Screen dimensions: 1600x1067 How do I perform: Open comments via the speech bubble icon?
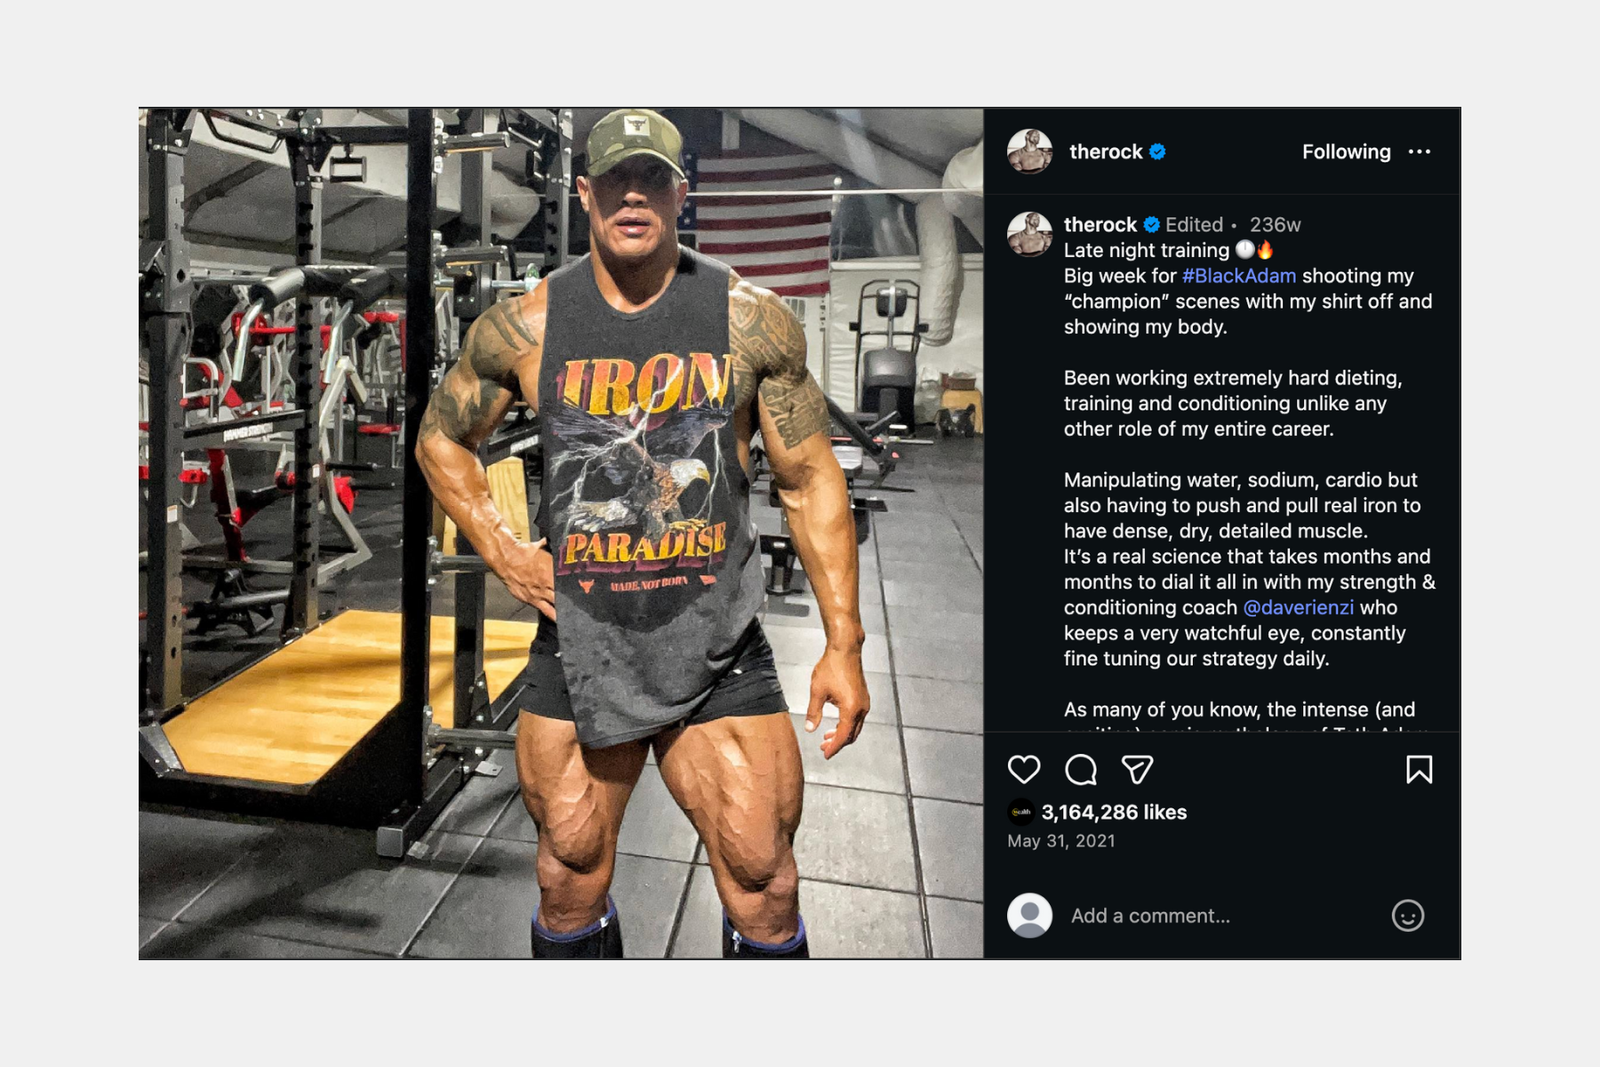coord(1081,769)
